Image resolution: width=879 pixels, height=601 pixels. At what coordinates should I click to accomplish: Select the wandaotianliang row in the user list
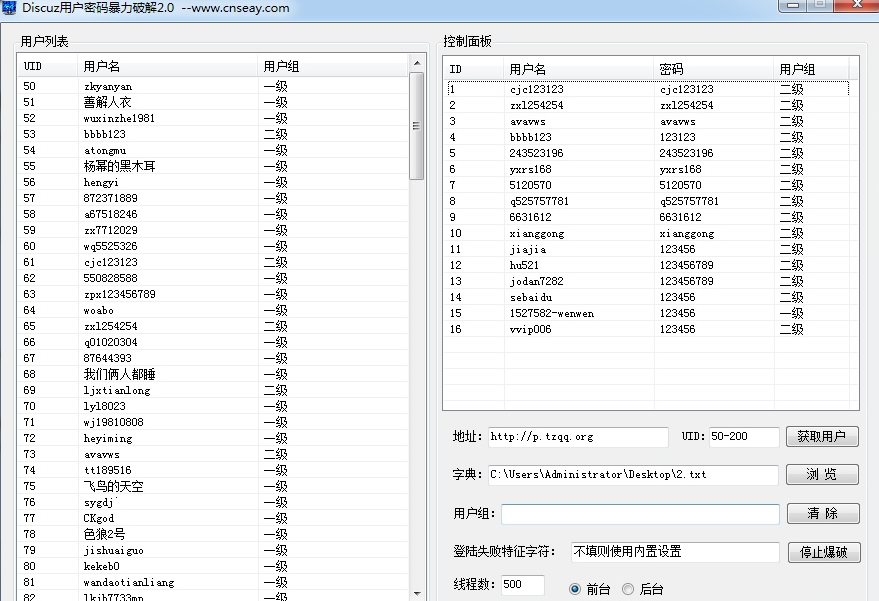(213, 582)
